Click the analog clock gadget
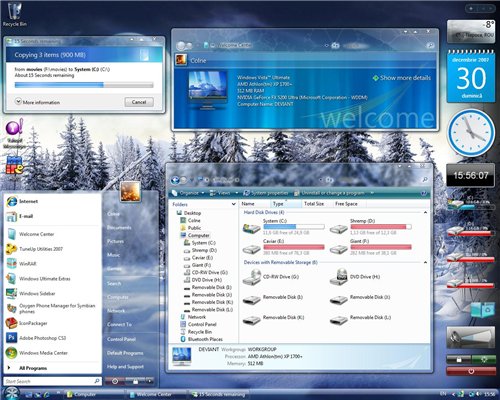This screenshot has height=400, width=500. coord(471,133)
